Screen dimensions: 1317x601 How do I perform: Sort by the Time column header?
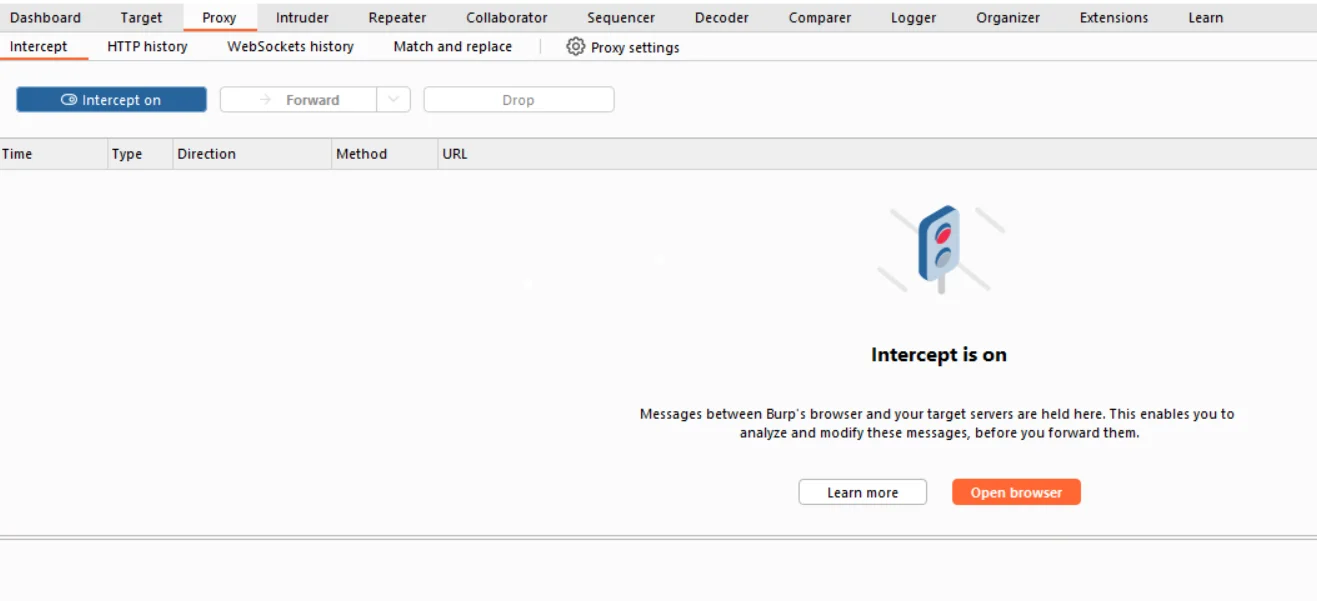coord(53,154)
